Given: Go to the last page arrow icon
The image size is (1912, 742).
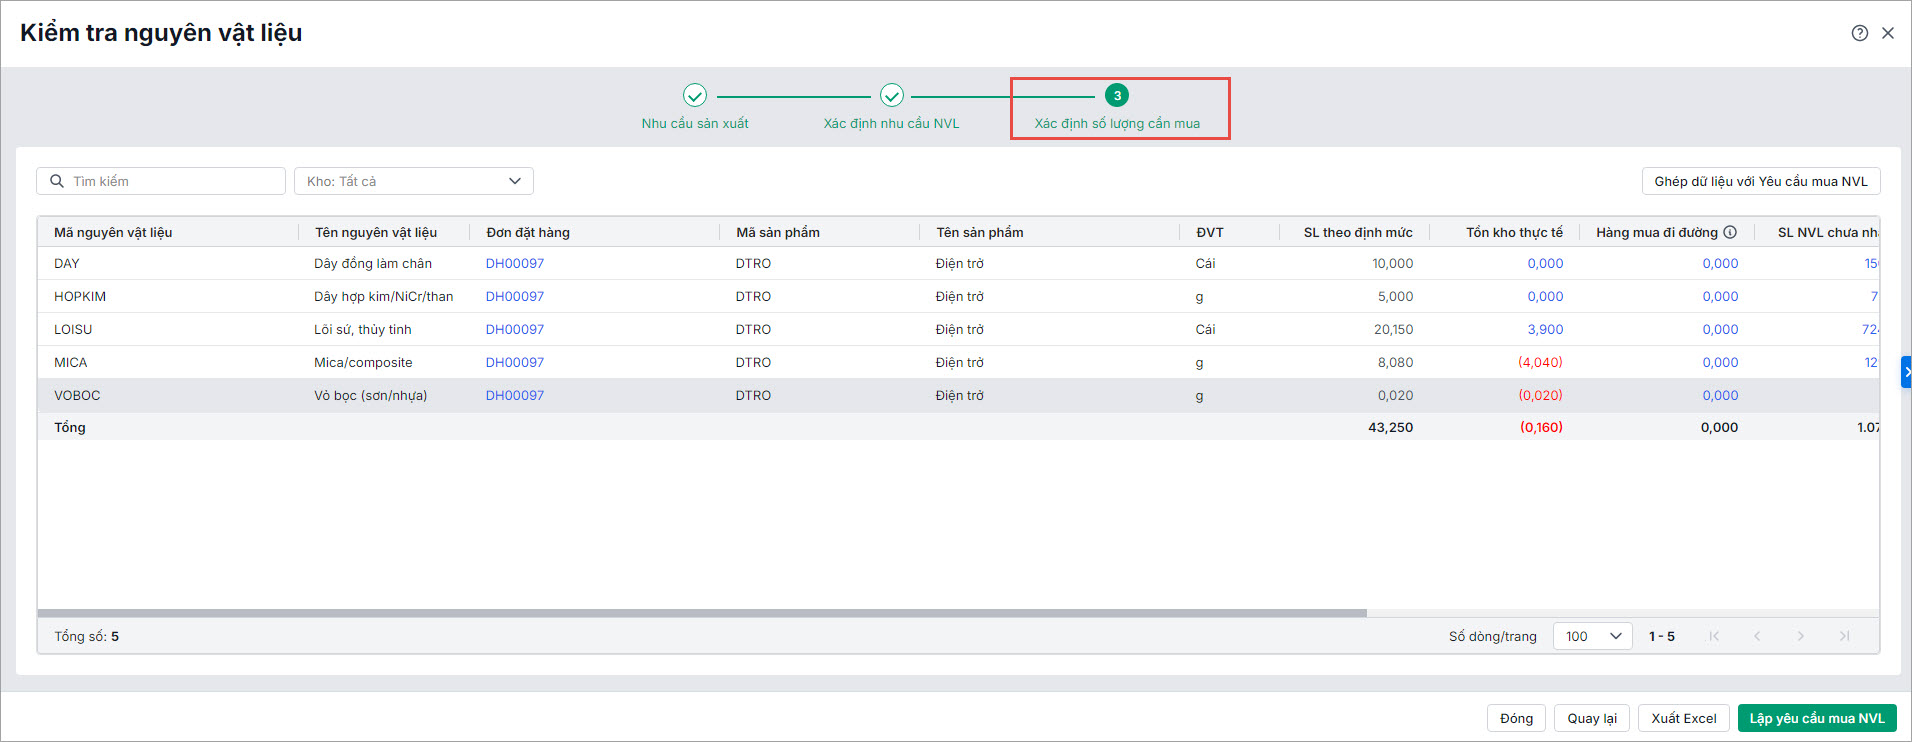Looking at the screenshot, I should (x=1844, y=636).
